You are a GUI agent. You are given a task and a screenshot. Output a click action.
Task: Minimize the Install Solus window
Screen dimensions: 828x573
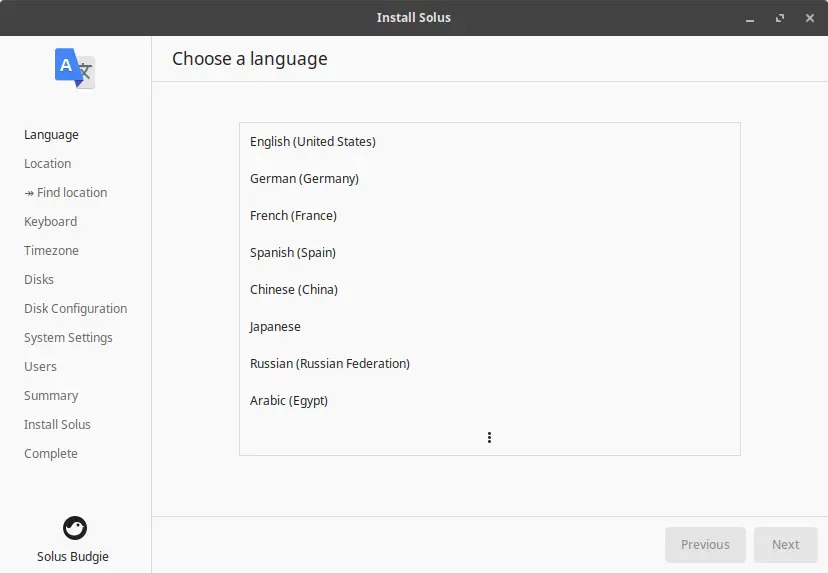pyautogui.click(x=750, y=18)
